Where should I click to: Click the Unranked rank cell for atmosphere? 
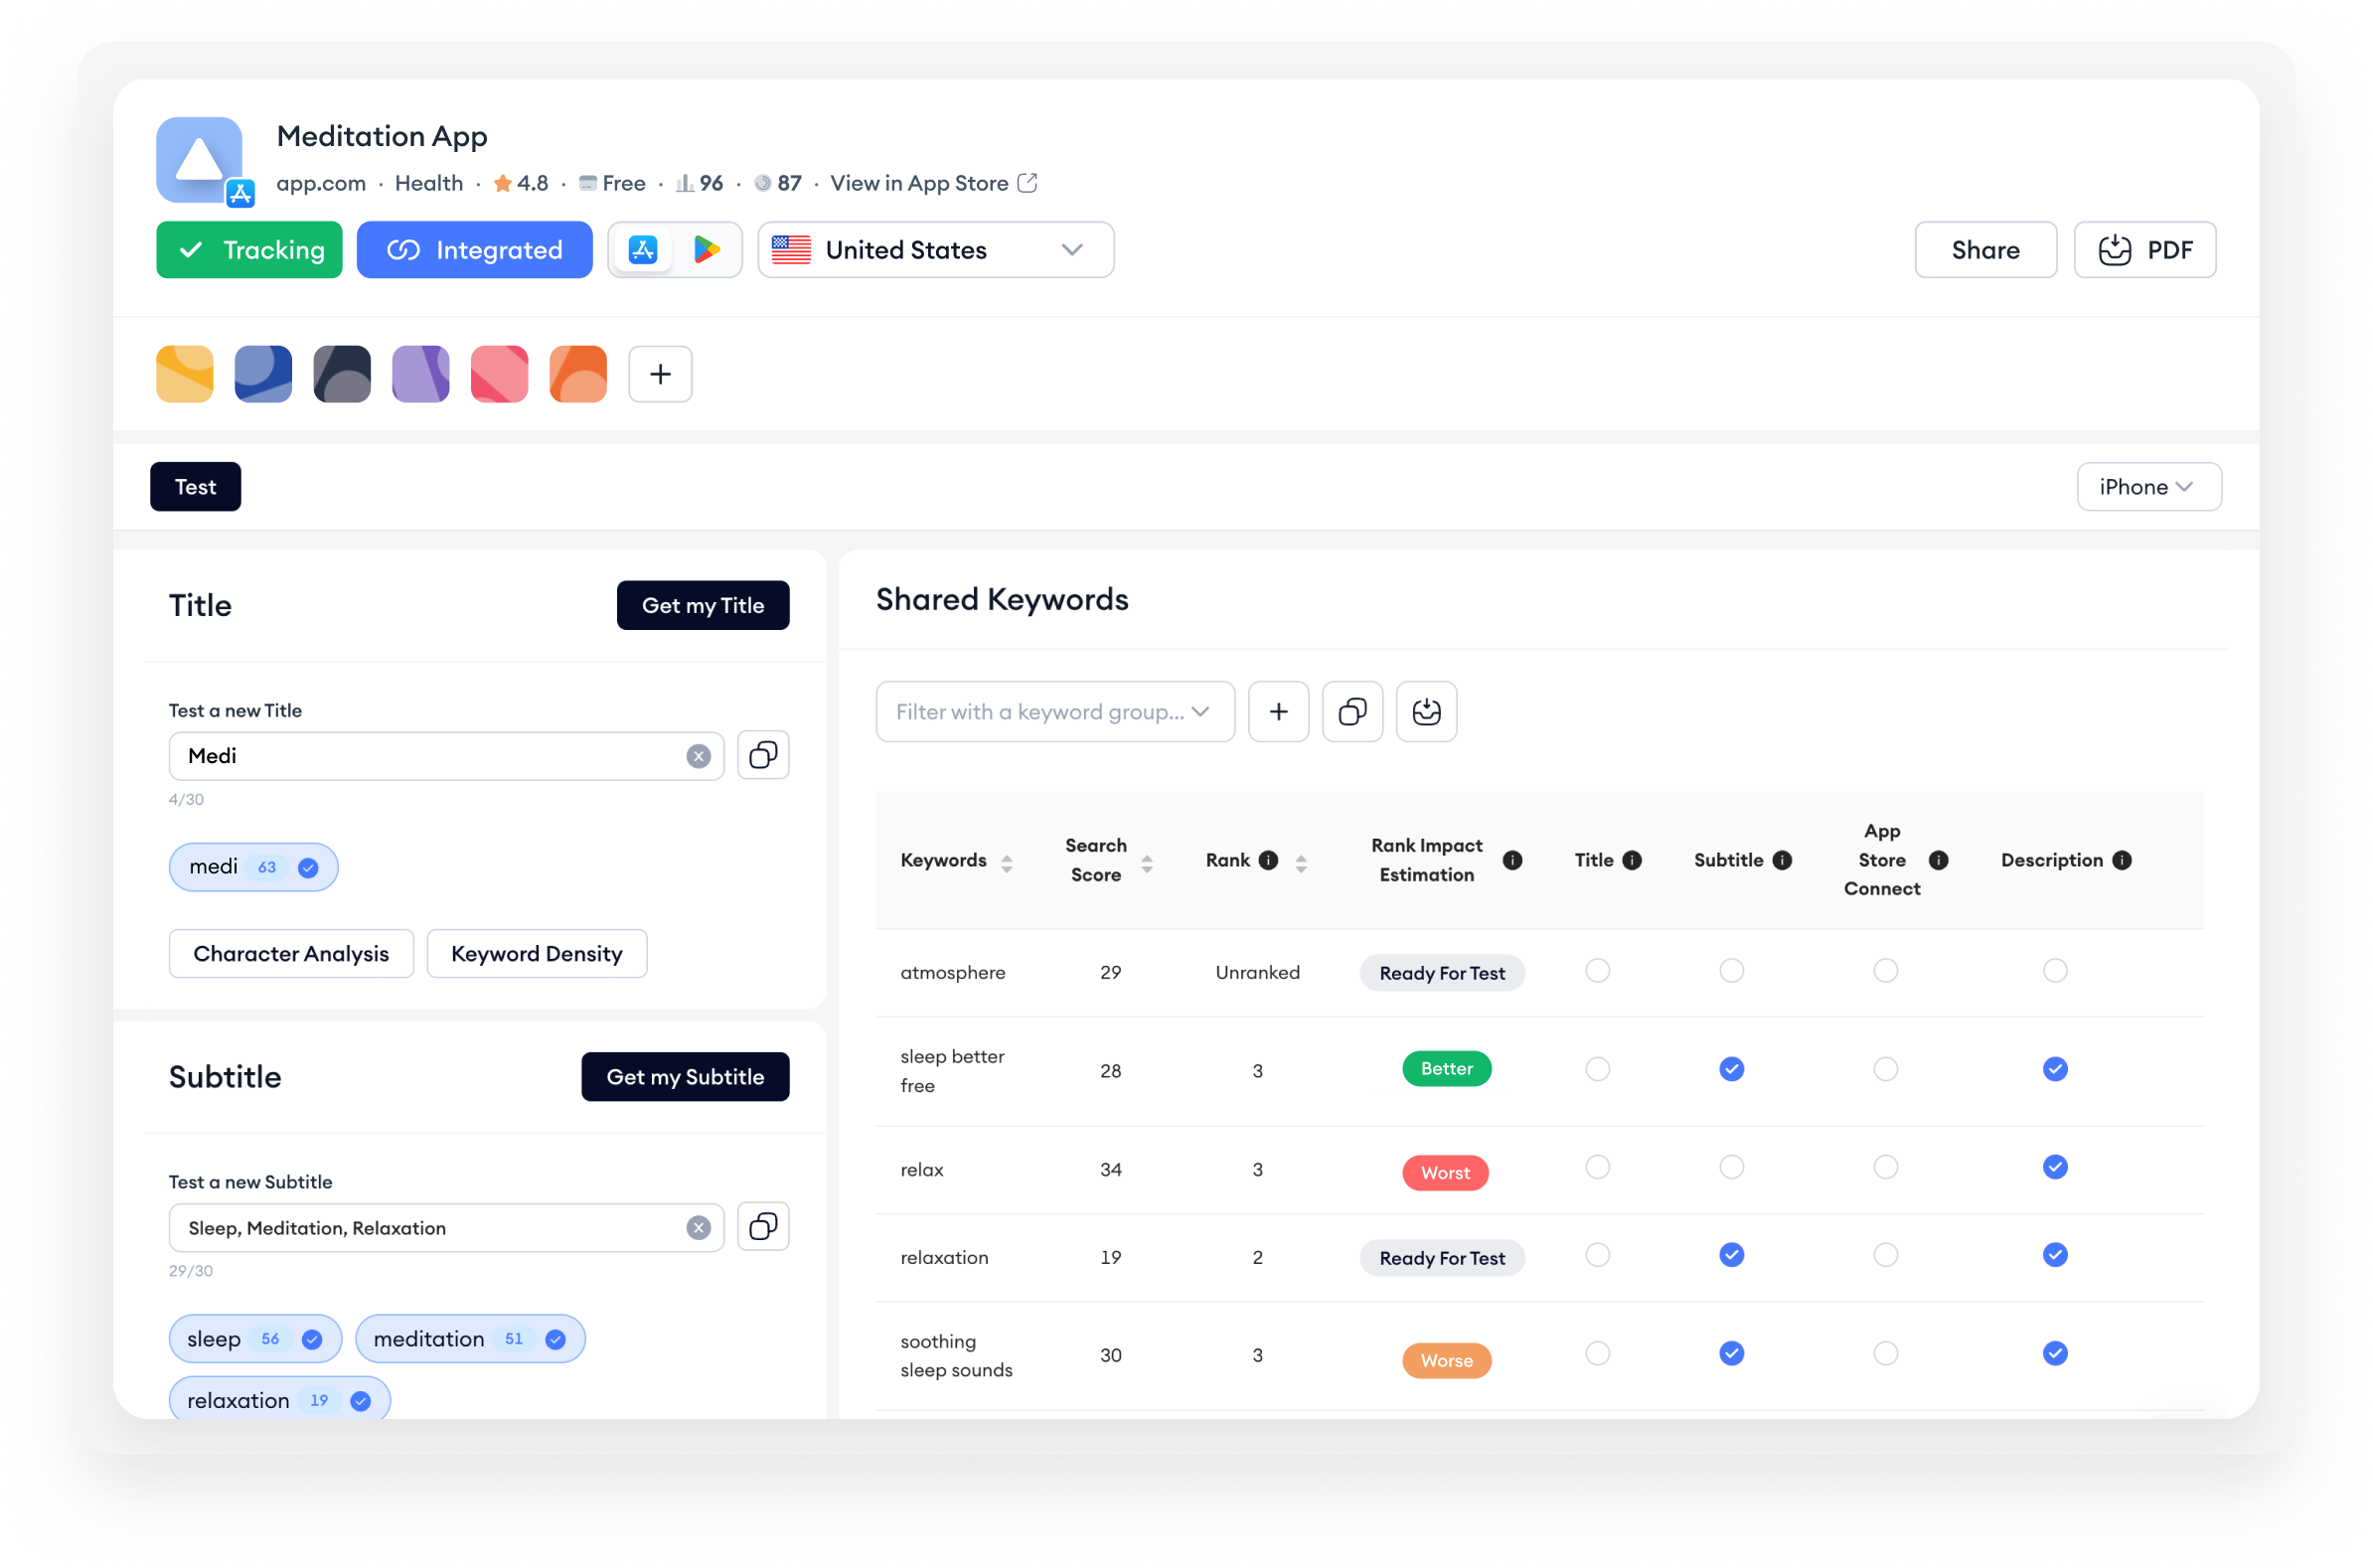[x=1258, y=973]
